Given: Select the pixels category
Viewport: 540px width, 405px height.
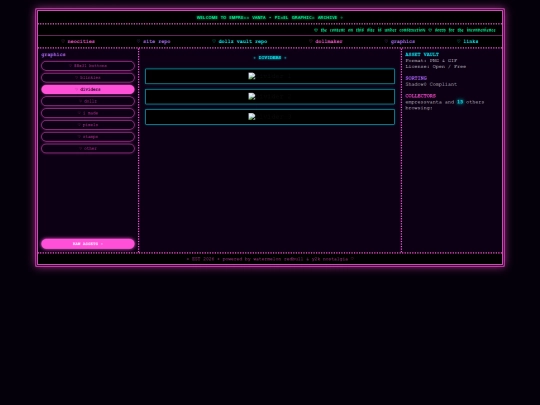Looking at the screenshot, I should [x=88, y=125].
